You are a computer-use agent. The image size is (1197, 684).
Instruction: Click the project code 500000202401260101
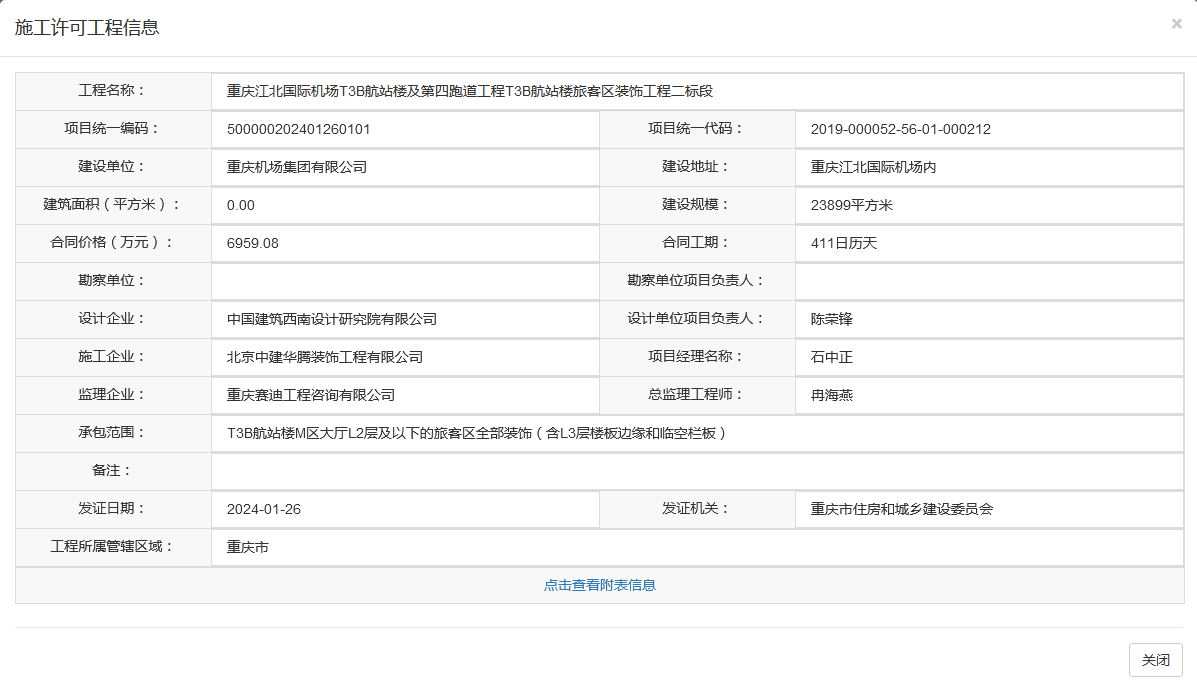[298, 130]
